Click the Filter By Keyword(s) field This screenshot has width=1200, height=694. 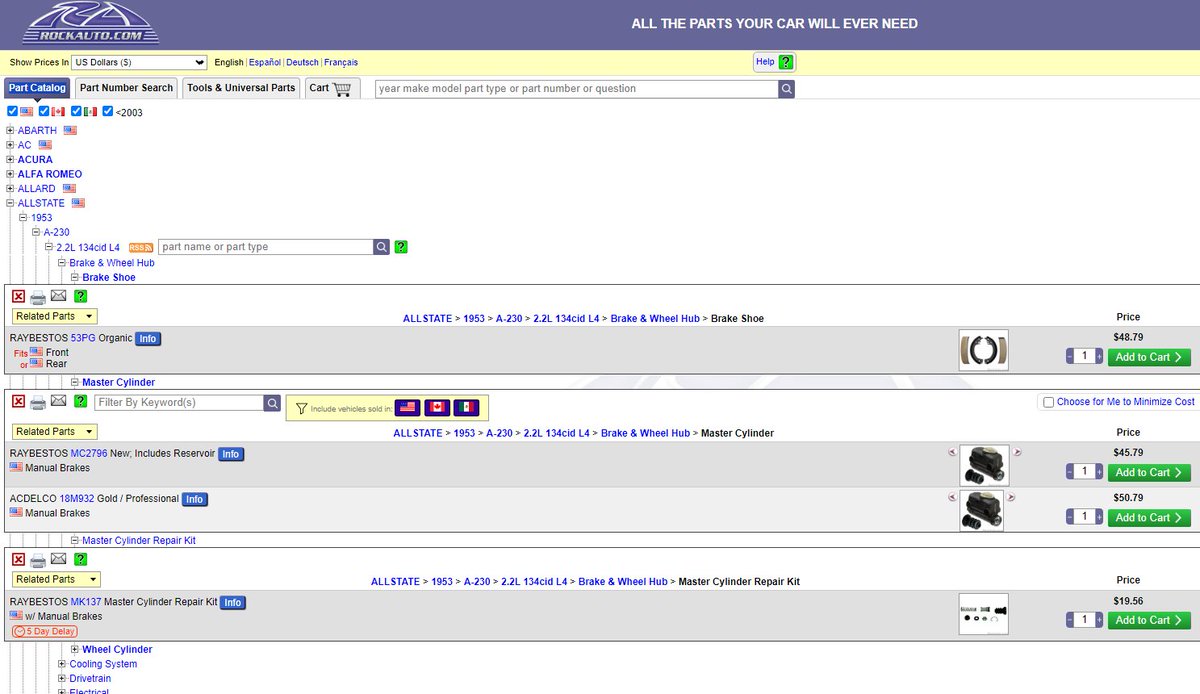pos(179,403)
